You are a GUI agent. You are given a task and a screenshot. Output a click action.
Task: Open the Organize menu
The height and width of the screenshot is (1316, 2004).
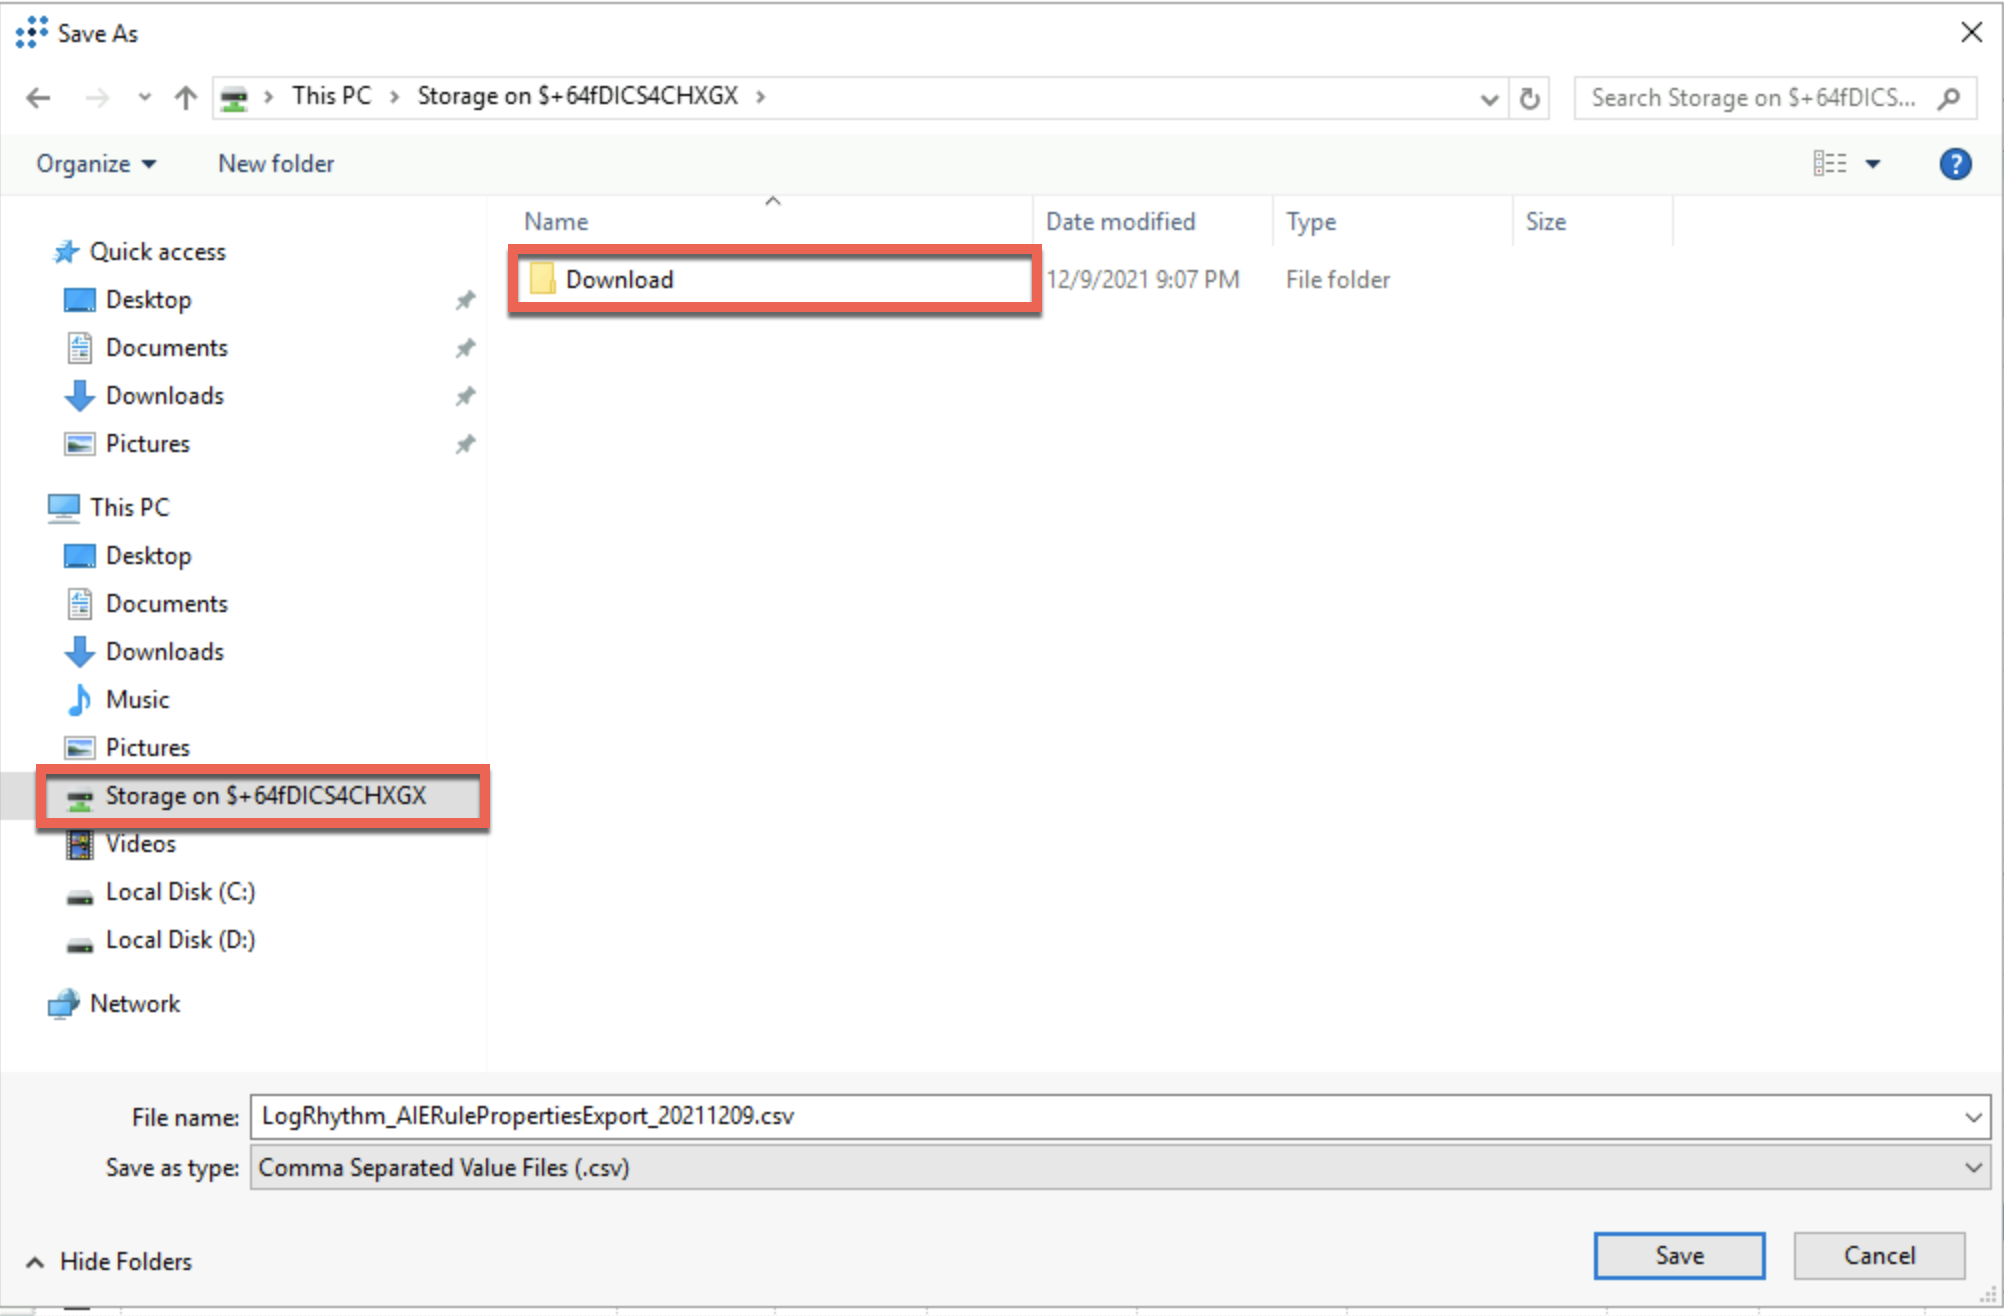pyautogui.click(x=95, y=164)
